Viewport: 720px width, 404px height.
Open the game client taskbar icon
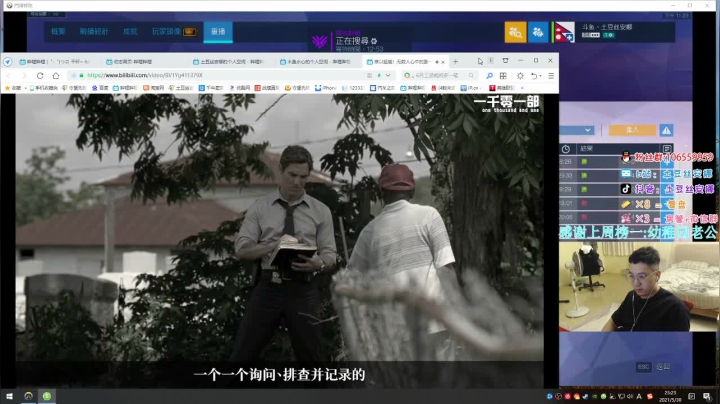click(28, 396)
